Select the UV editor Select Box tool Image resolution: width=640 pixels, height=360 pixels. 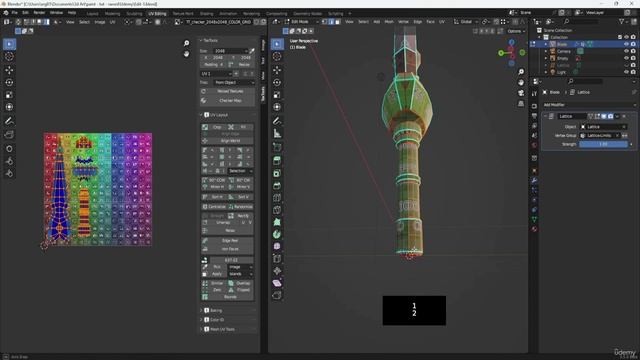pyautogui.click(x=9, y=44)
